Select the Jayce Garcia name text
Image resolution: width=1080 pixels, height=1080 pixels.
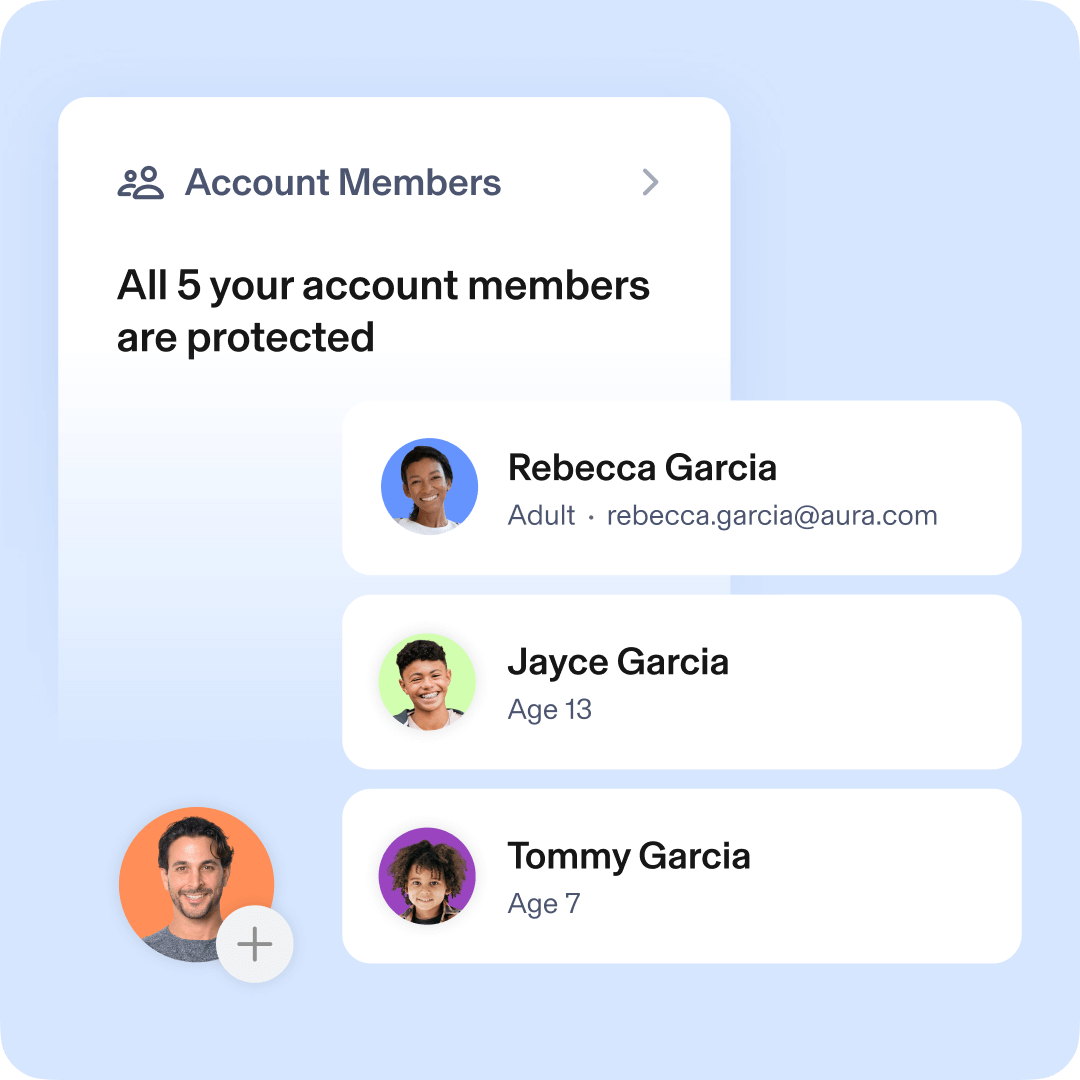[x=618, y=663]
